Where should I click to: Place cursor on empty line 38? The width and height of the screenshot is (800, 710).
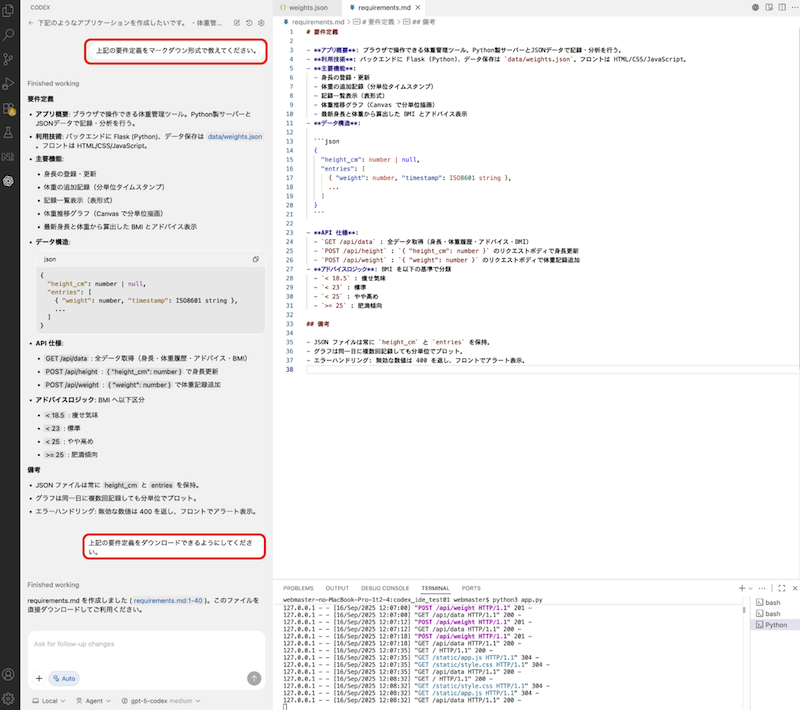[551, 369]
